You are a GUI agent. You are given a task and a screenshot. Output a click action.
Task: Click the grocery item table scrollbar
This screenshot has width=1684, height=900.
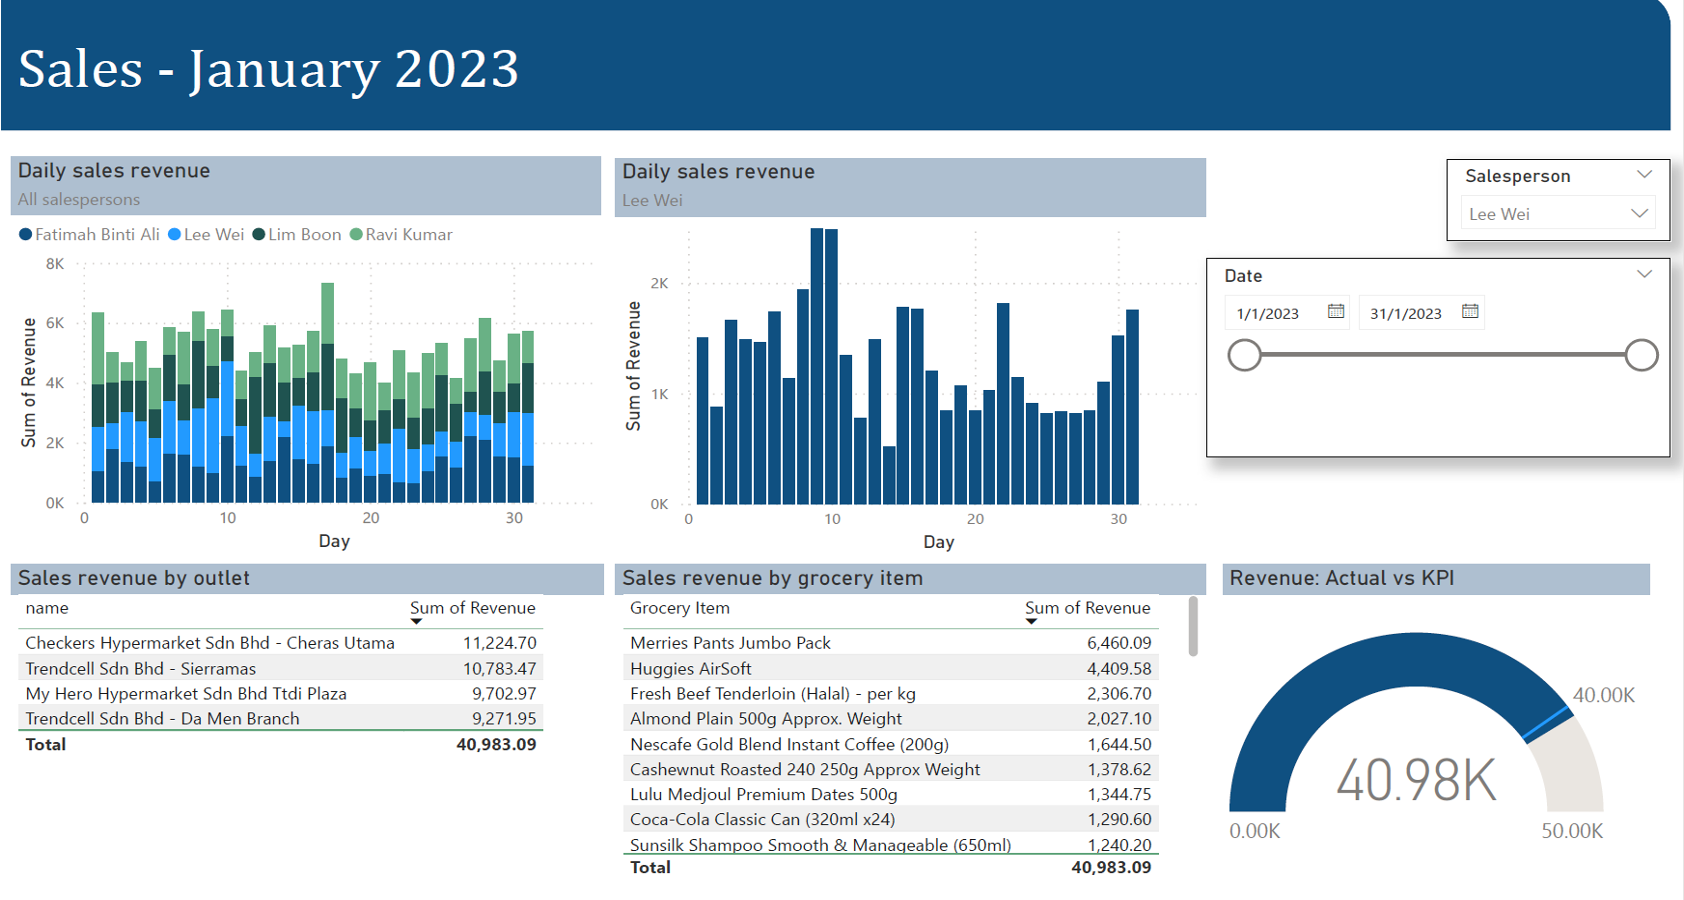(x=1192, y=628)
